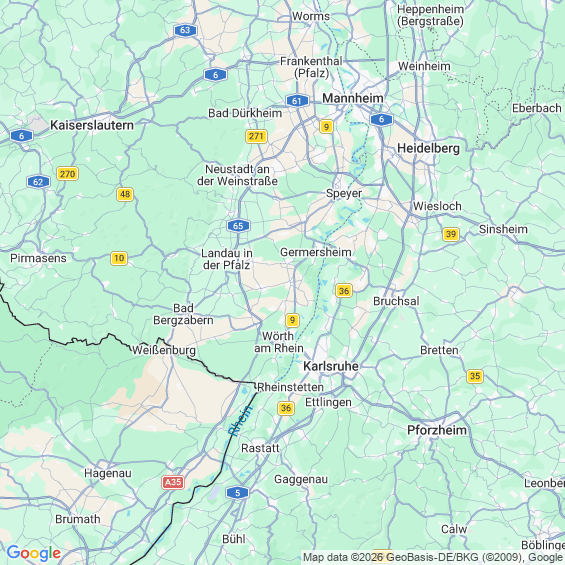Viewport: 565px width, 565px height.
Task: Click the blue 61 autobahn shield
Action: (x=297, y=101)
